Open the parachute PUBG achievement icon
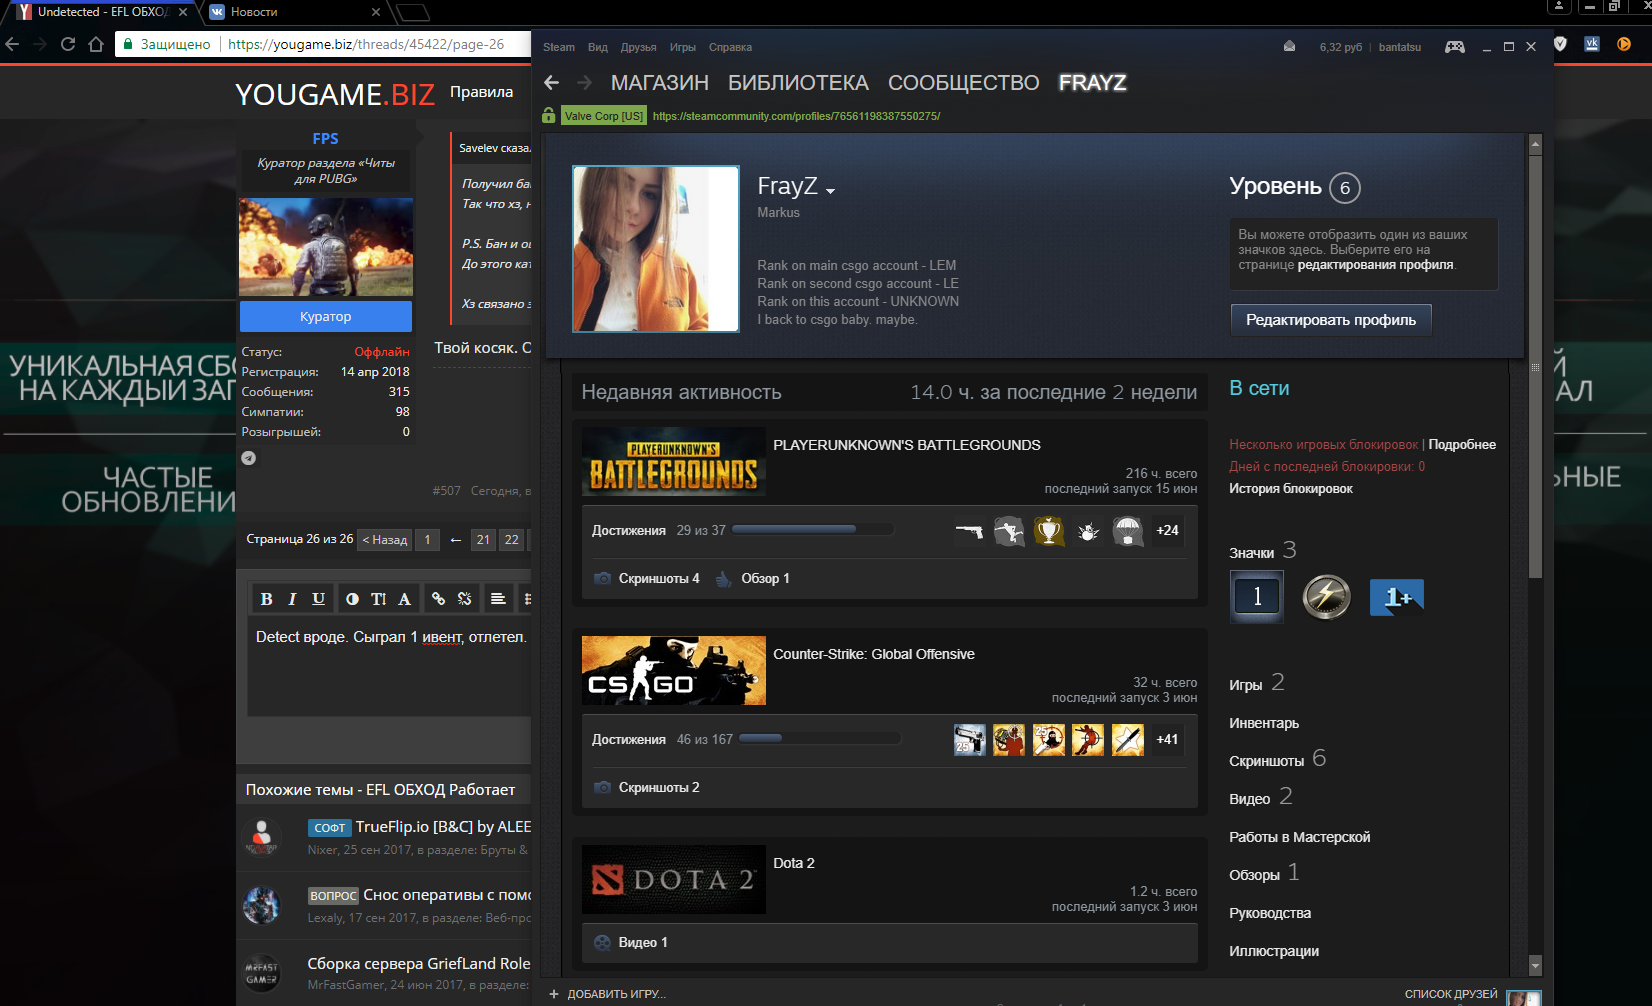 [x=1128, y=531]
